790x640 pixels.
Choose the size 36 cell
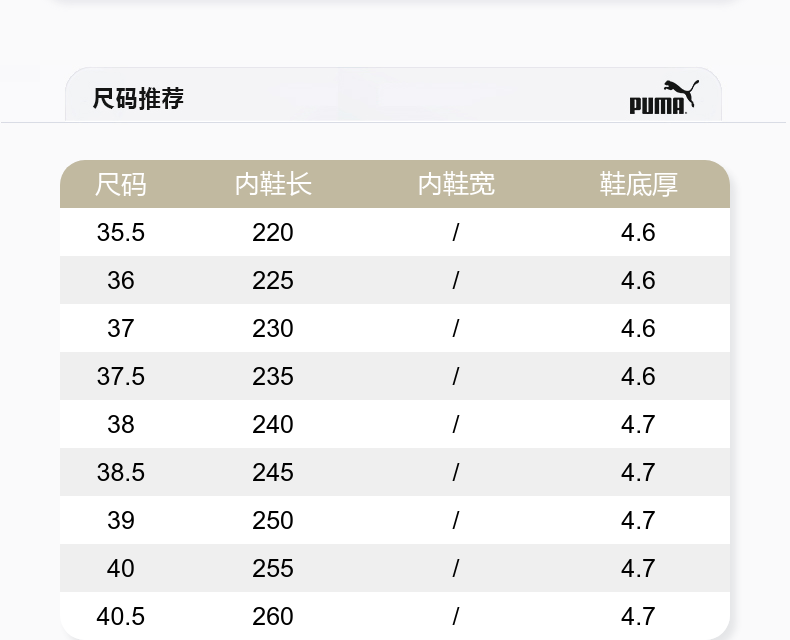pyautogui.click(x=121, y=281)
